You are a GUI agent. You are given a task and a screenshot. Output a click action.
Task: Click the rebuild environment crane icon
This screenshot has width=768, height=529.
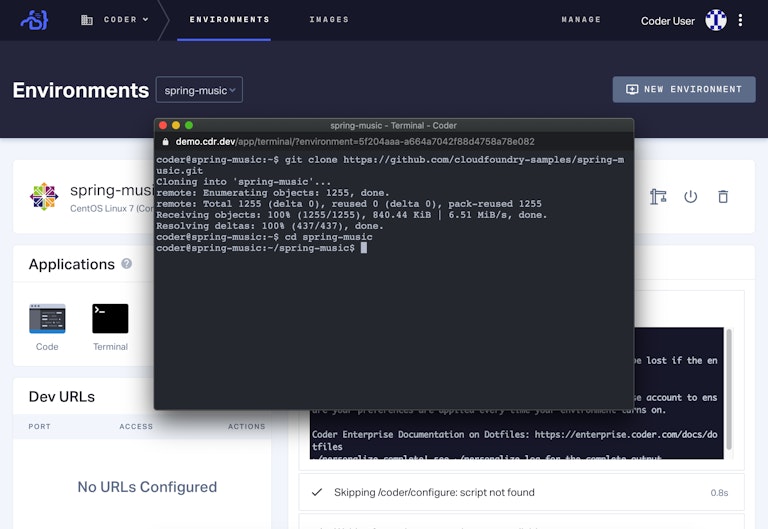pos(658,196)
